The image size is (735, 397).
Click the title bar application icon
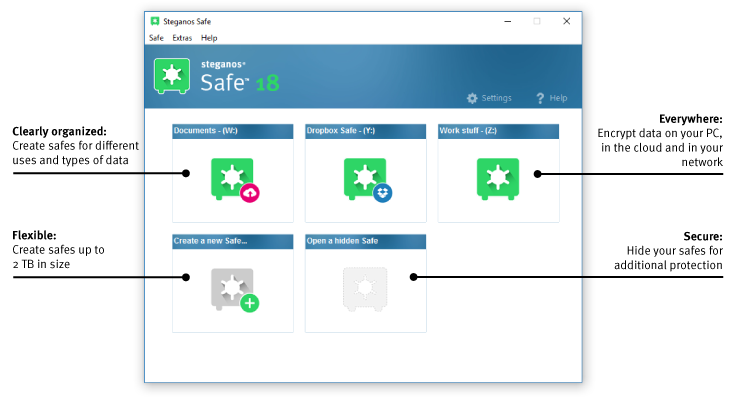[x=155, y=21]
